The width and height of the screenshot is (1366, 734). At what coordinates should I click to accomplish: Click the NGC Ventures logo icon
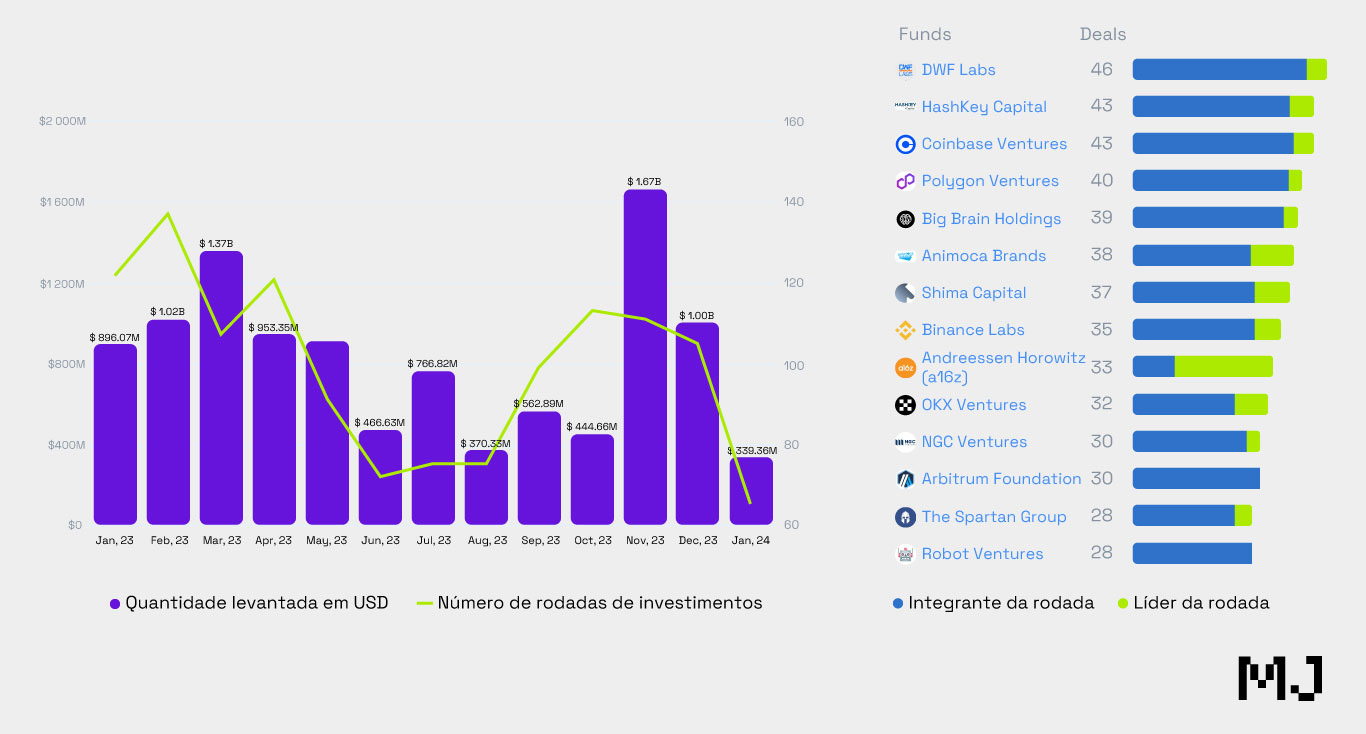905,442
